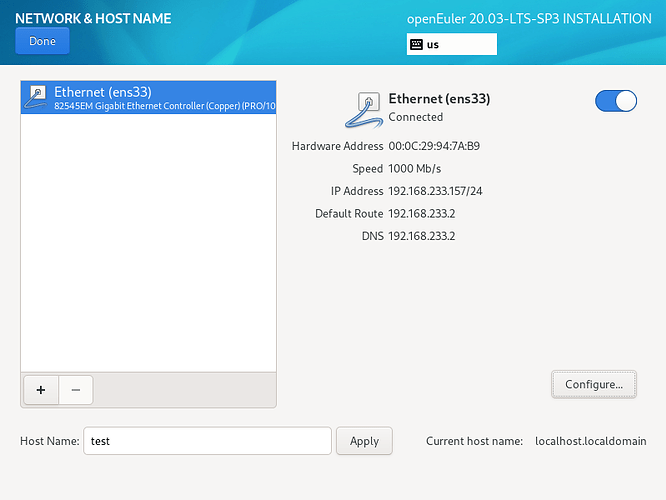The height and width of the screenshot is (500, 666).
Task: Click the current host name localhost.localdomain
Action: [590, 441]
